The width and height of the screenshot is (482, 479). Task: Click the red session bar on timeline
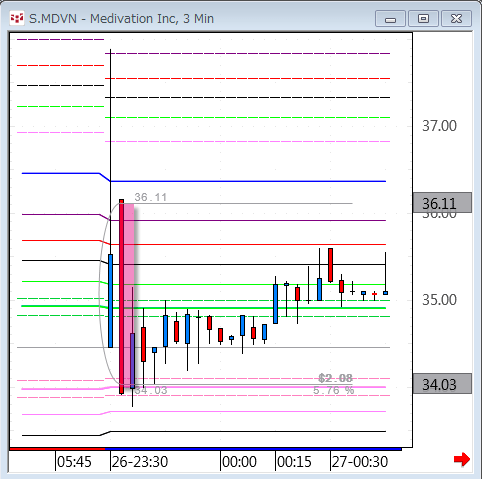pyautogui.click(x=57, y=449)
